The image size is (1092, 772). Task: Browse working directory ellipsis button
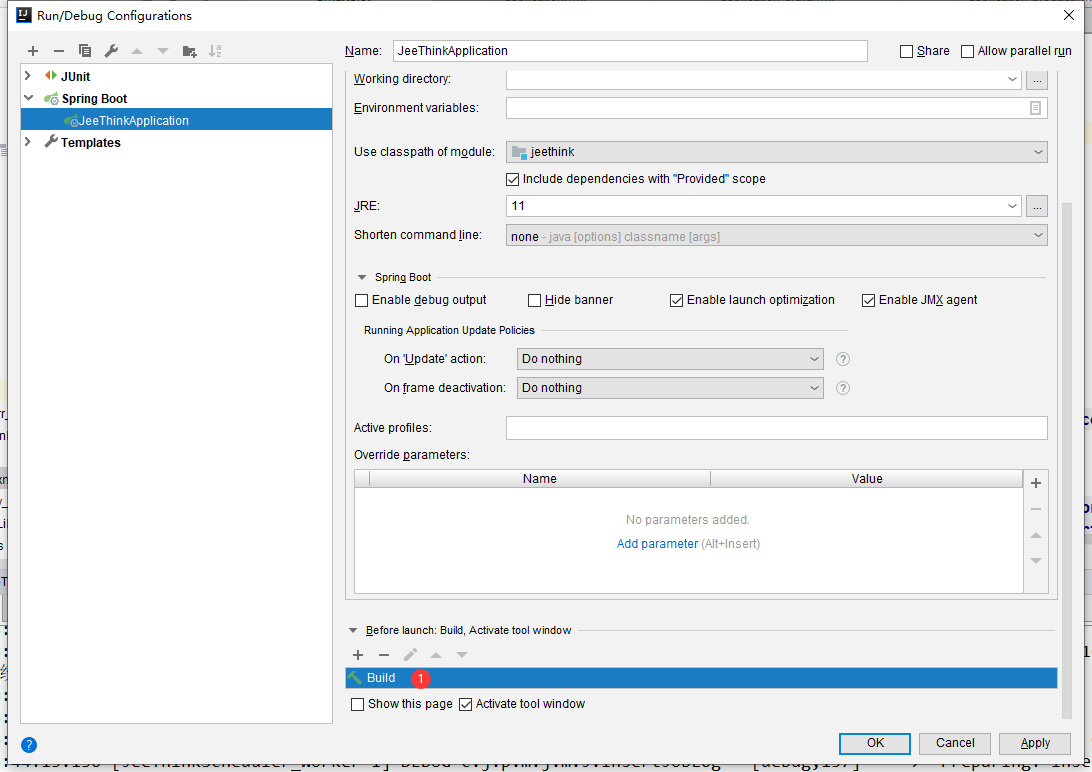(x=1036, y=79)
